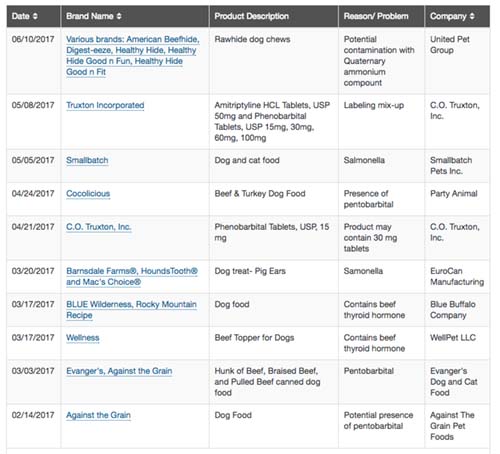The height and width of the screenshot is (454, 500).
Task: Click the Product Description column header
Action: click(x=252, y=16)
